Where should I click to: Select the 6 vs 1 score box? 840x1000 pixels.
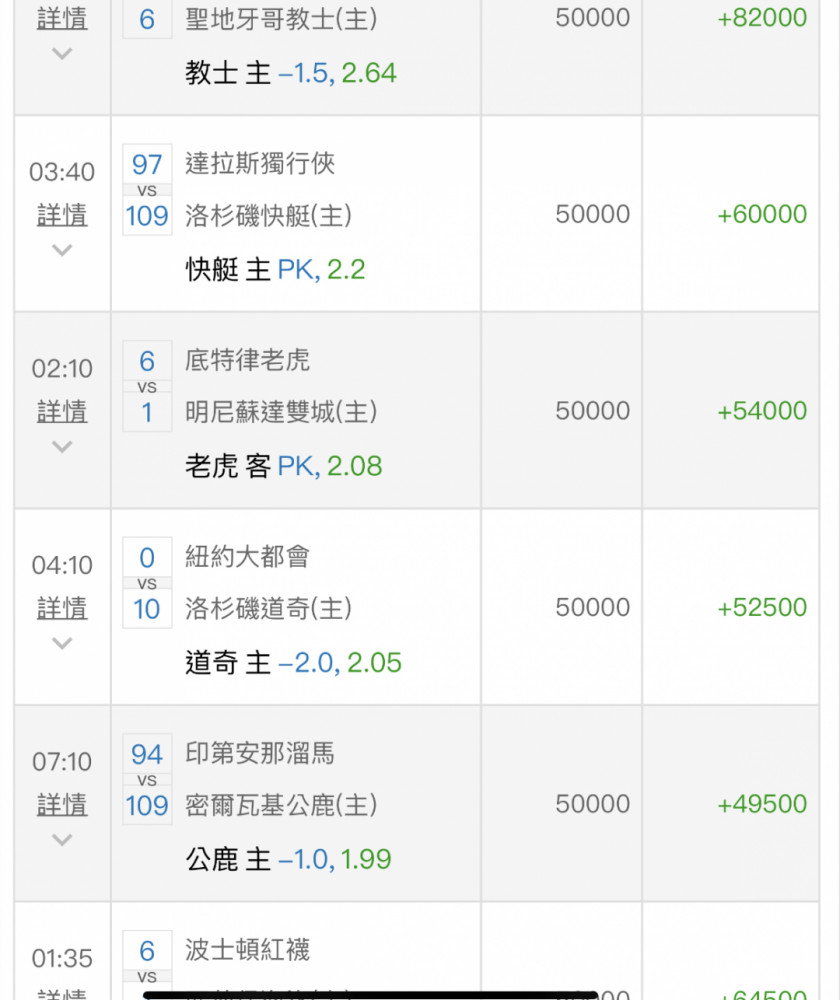point(147,386)
